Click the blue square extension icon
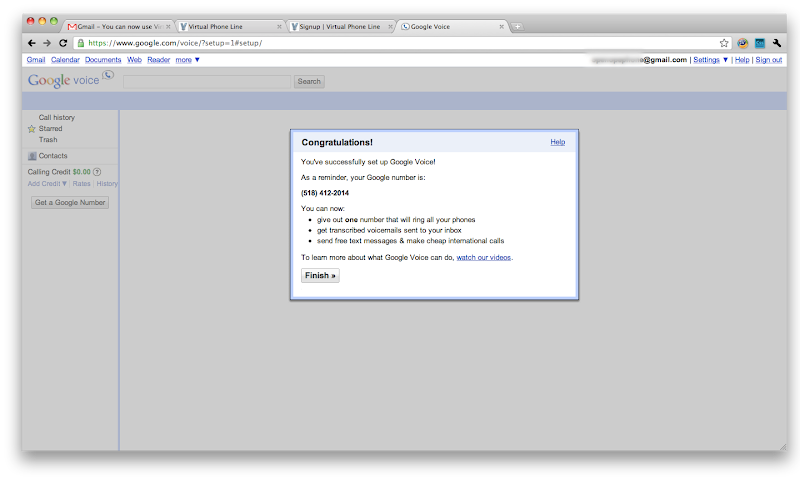Viewport: 800px width, 481px height. point(760,43)
